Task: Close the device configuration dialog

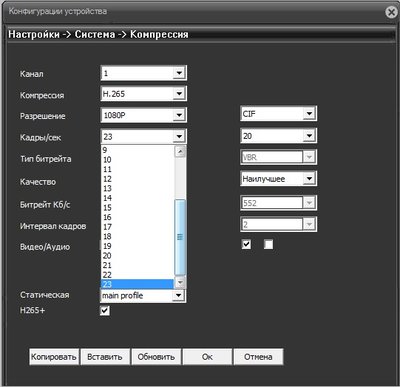Action: click(391, 12)
